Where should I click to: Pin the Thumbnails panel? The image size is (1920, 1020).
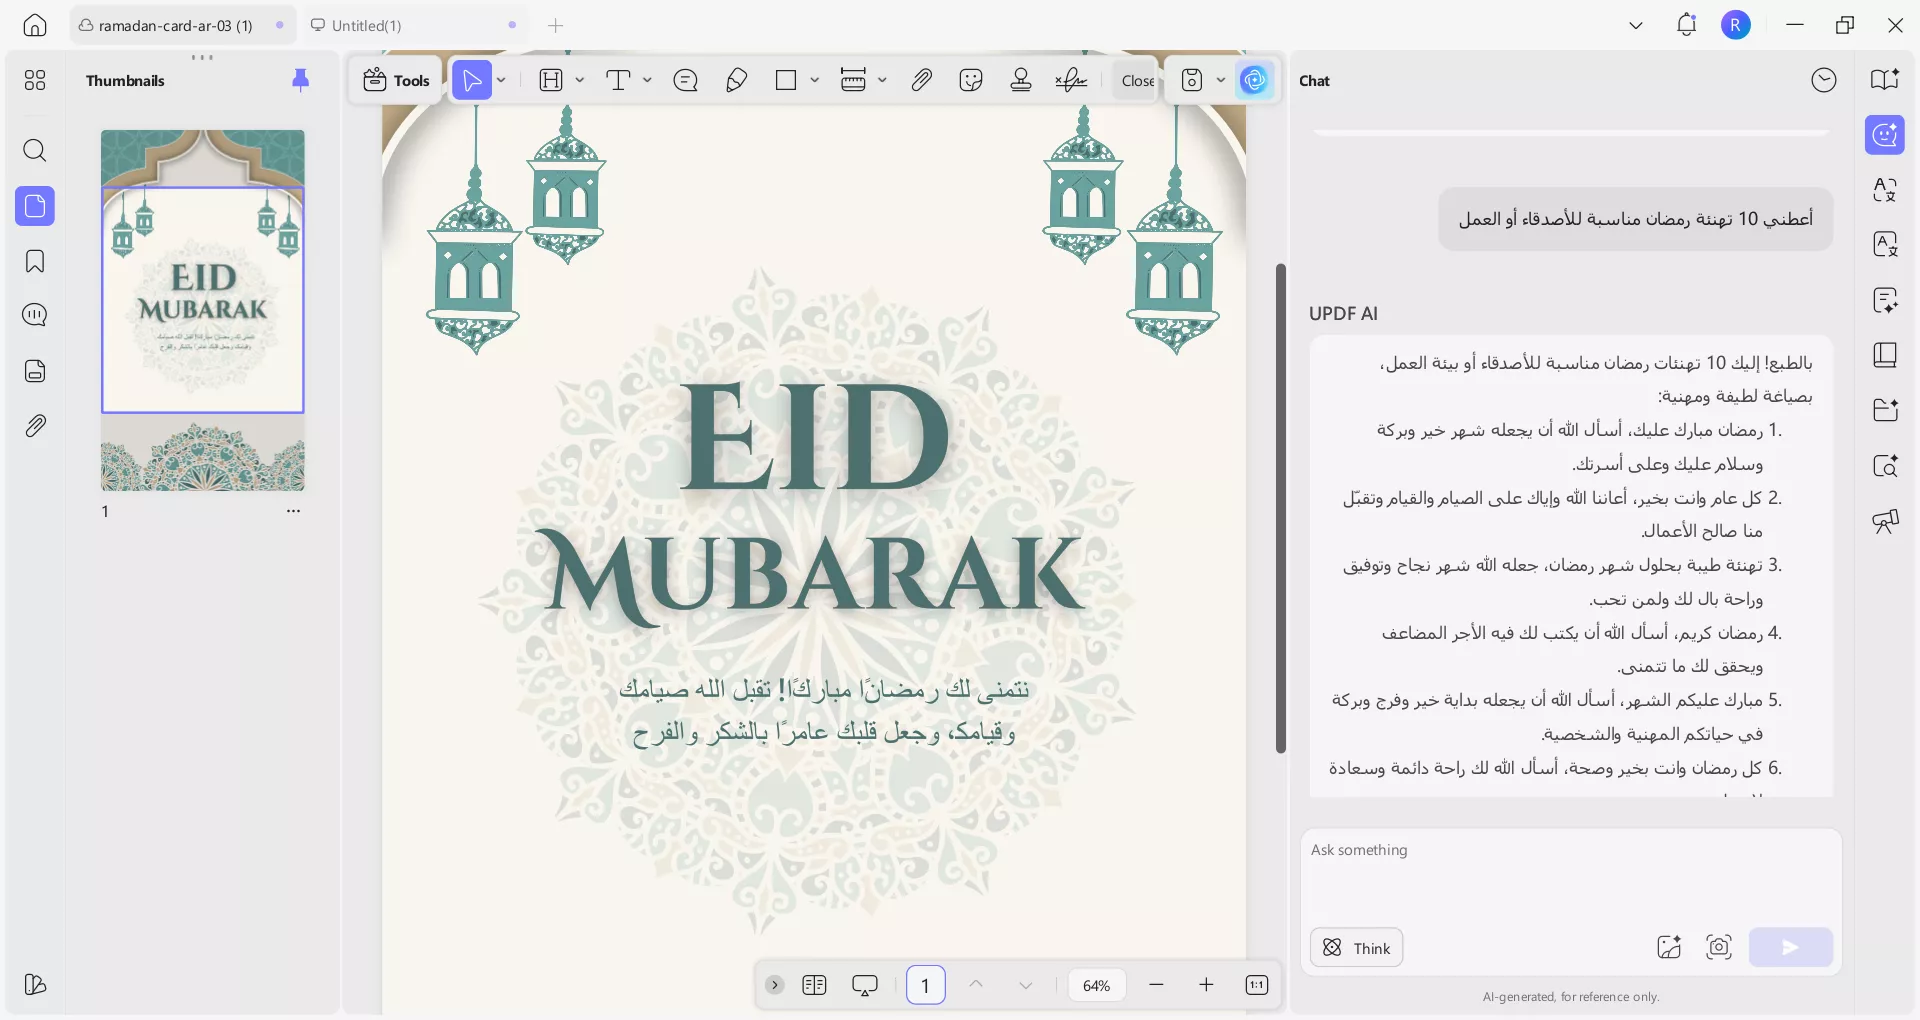pos(301,80)
